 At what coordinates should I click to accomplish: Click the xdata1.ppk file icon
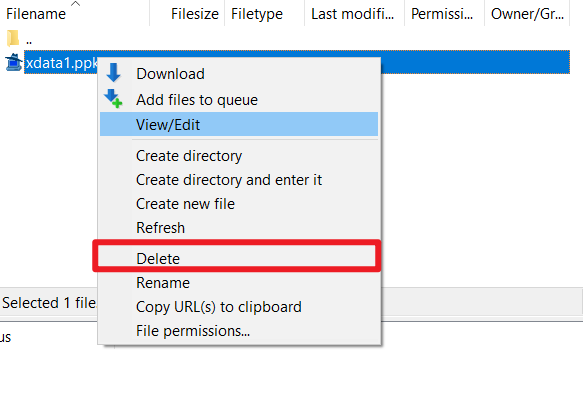pos(14,62)
